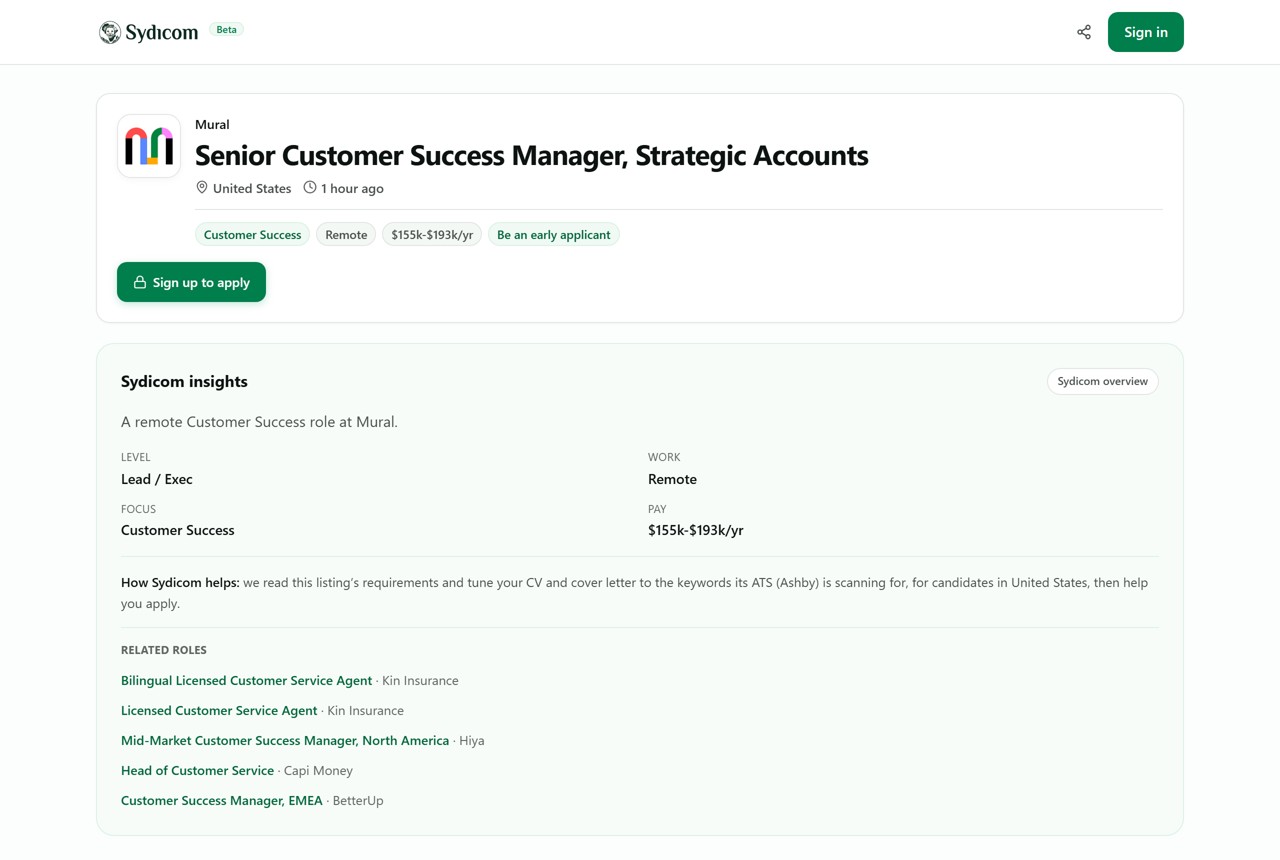Click the United States location text

(x=252, y=188)
